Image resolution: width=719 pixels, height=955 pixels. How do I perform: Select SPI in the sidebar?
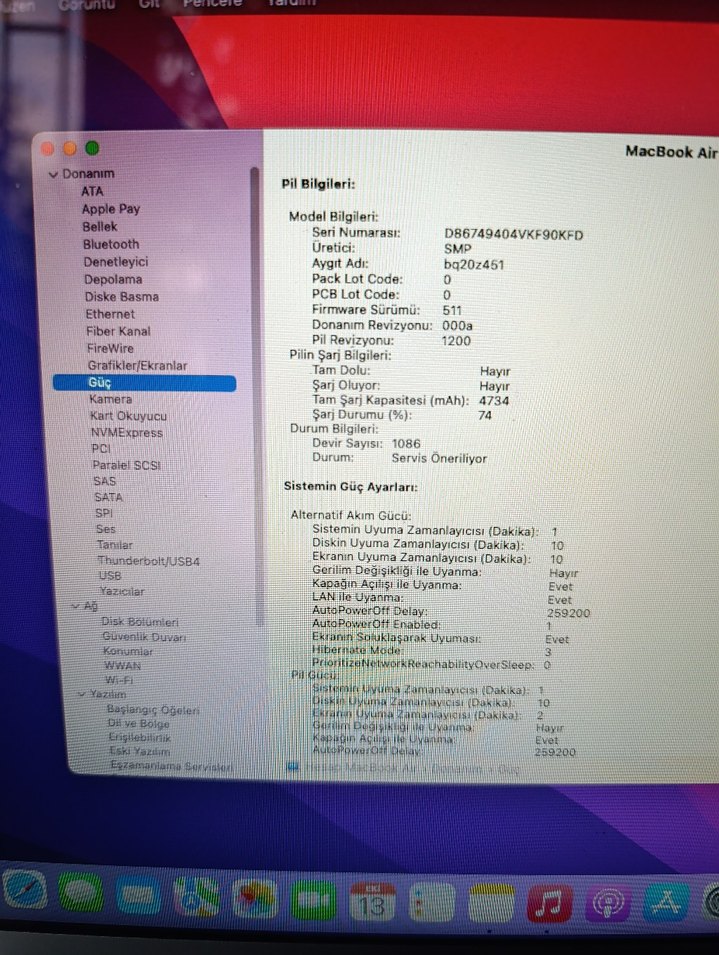point(103,513)
